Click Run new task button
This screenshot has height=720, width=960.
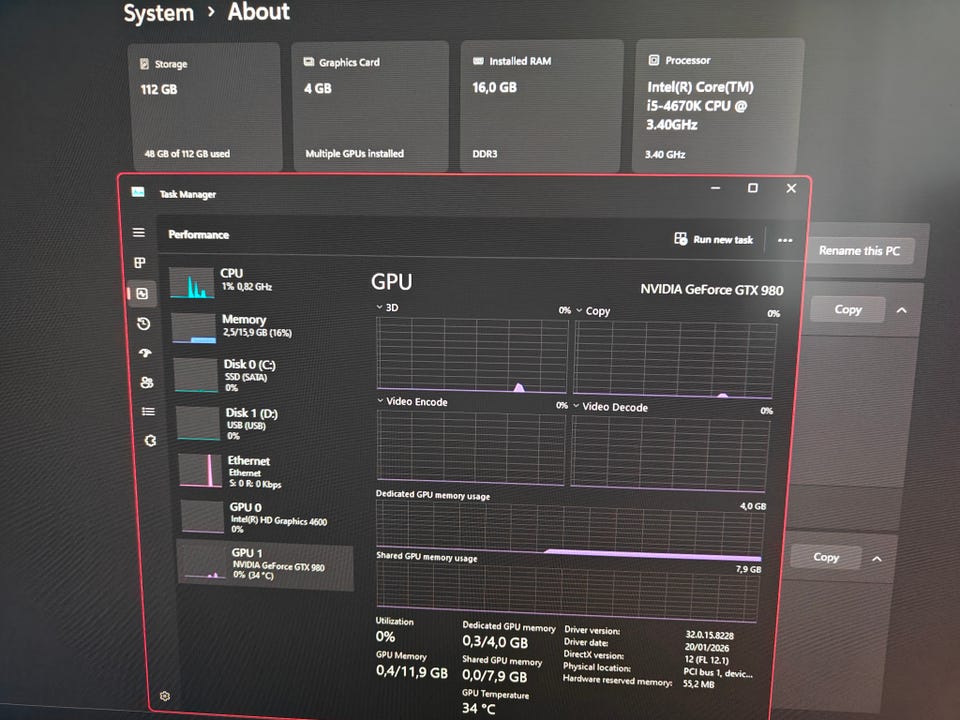click(x=713, y=239)
